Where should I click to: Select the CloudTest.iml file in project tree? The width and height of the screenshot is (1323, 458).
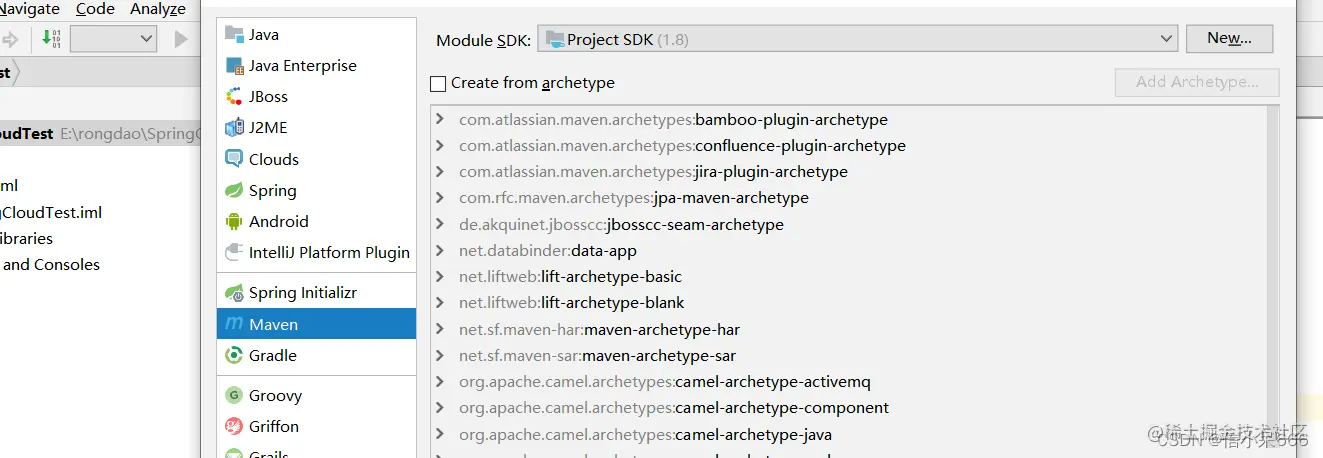pyautogui.click(x=51, y=212)
